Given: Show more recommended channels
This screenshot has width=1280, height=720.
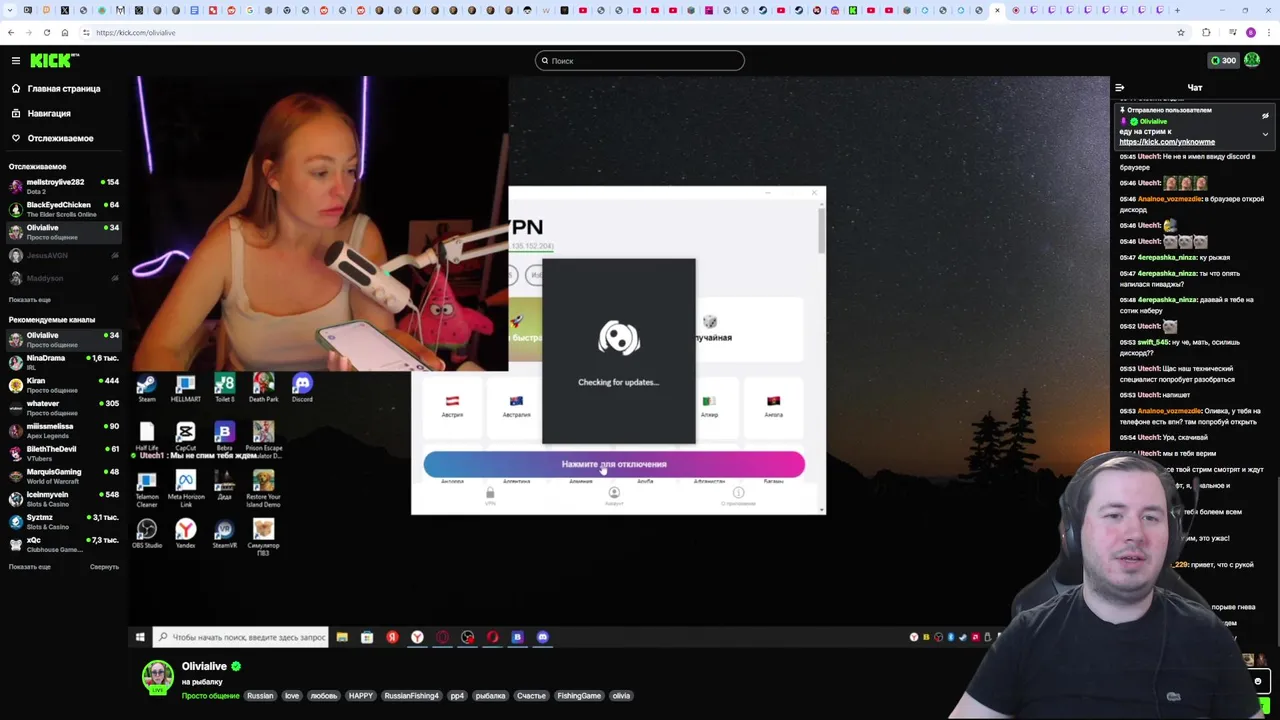Looking at the screenshot, I should [30, 567].
